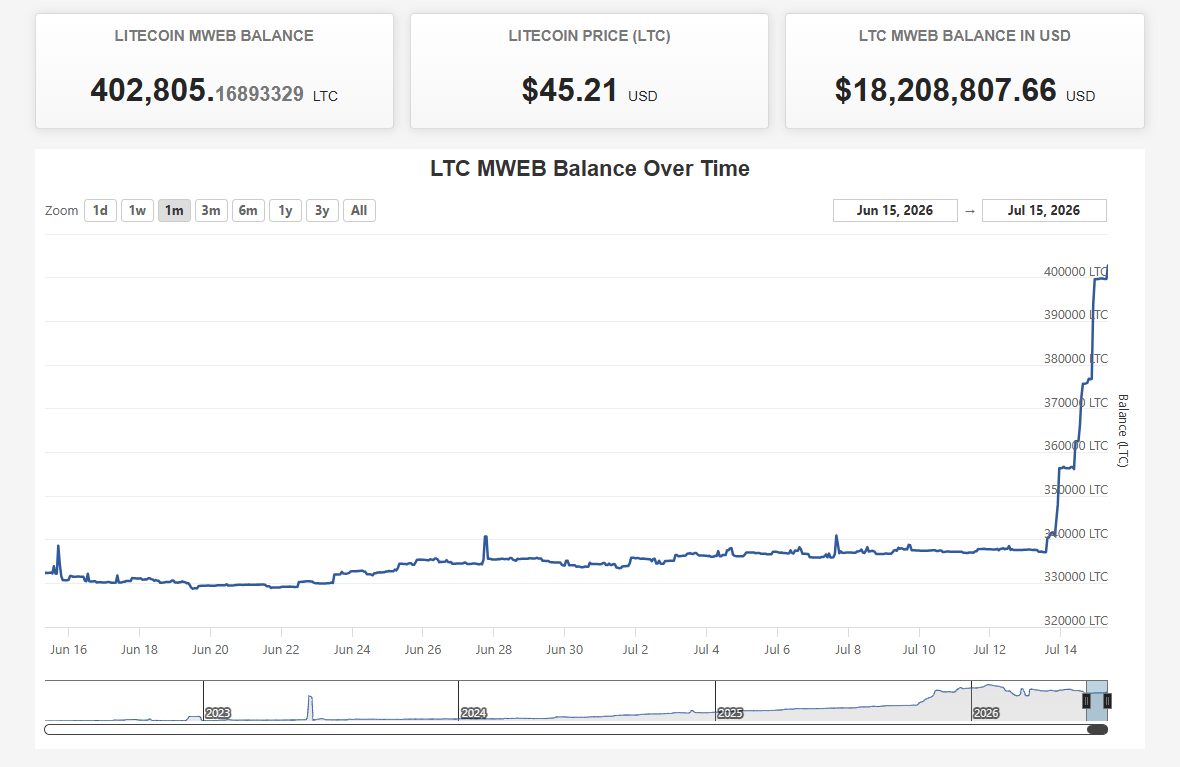The height and width of the screenshot is (767, 1180).
Task: Click LTC MWEB Balance in USD heading
Action: pos(964,36)
